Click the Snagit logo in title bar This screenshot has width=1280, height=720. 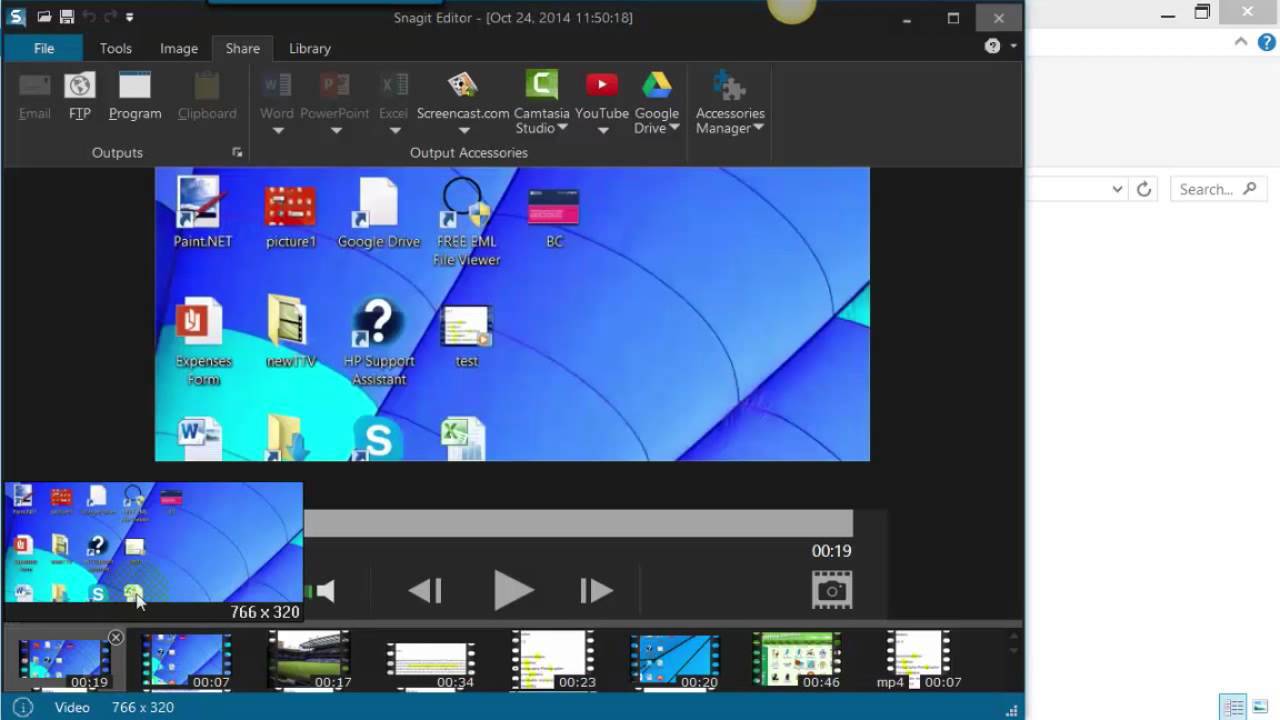point(16,17)
